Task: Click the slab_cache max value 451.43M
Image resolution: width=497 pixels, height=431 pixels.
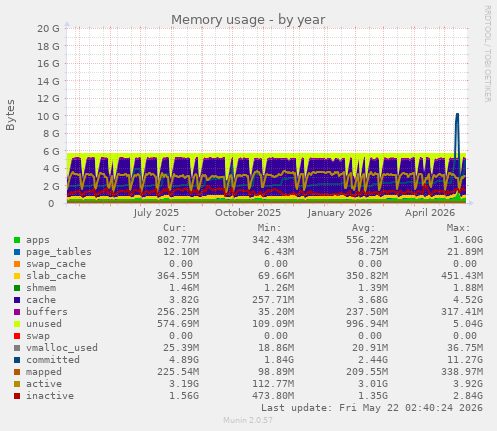Action: [x=462, y=276]
